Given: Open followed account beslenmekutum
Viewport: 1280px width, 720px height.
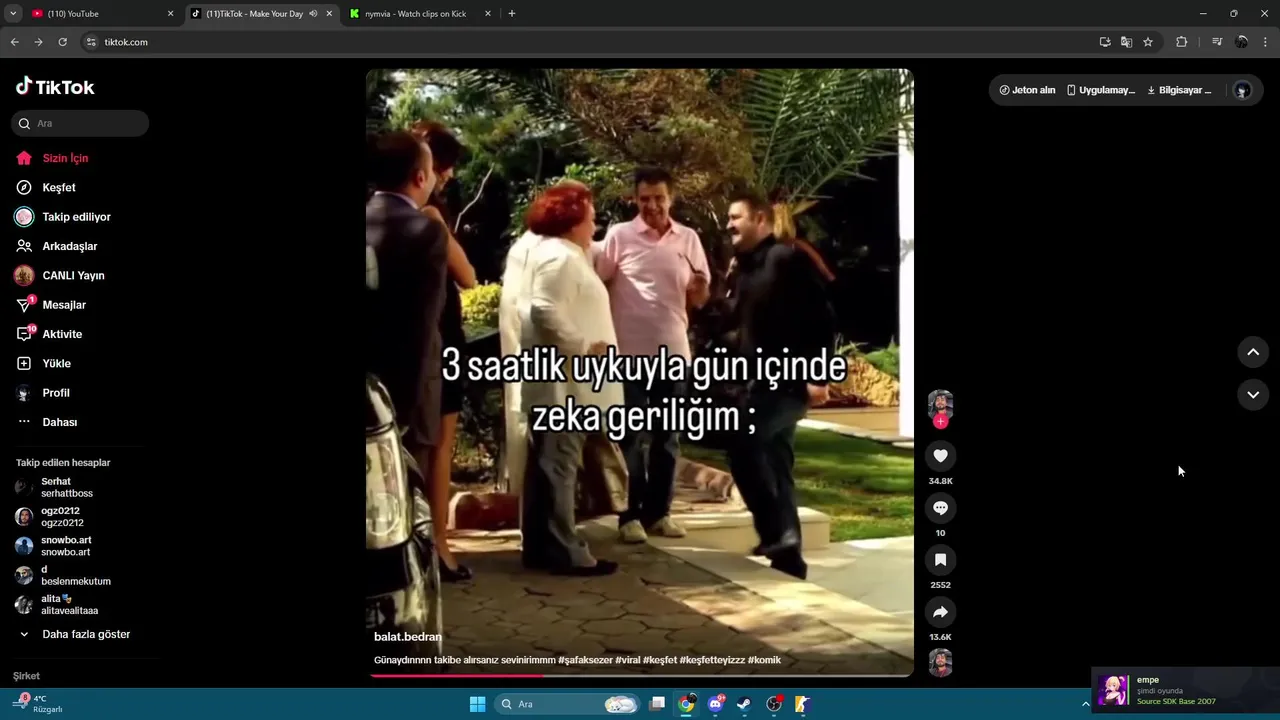Looking at the screenshot, I should point(62,575).
